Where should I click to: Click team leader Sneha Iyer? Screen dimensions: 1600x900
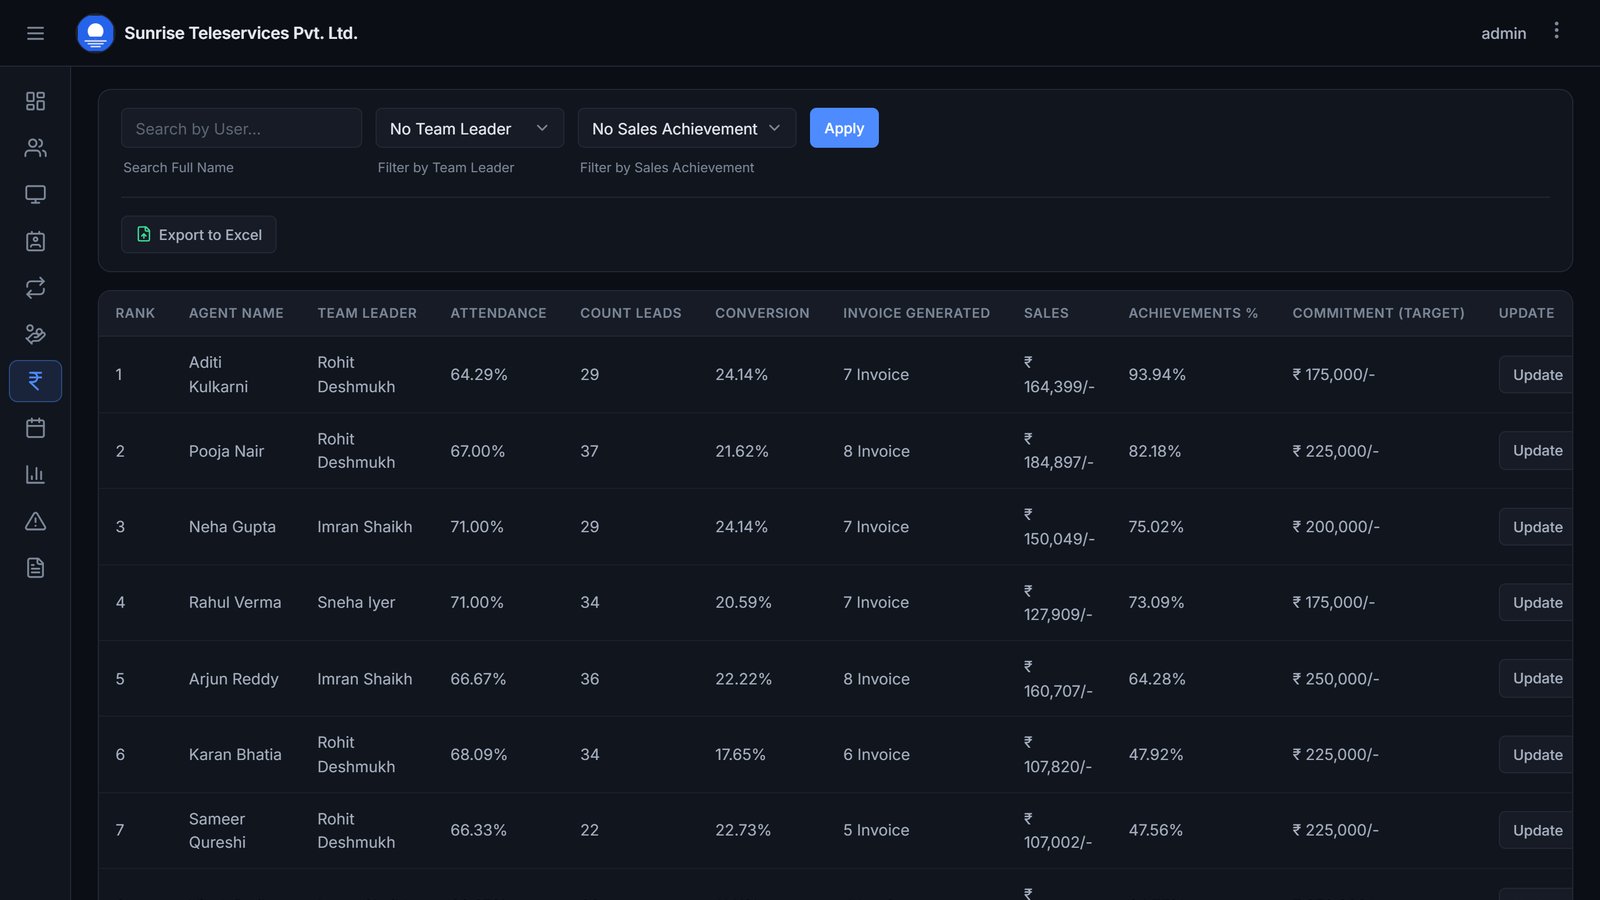356,602
